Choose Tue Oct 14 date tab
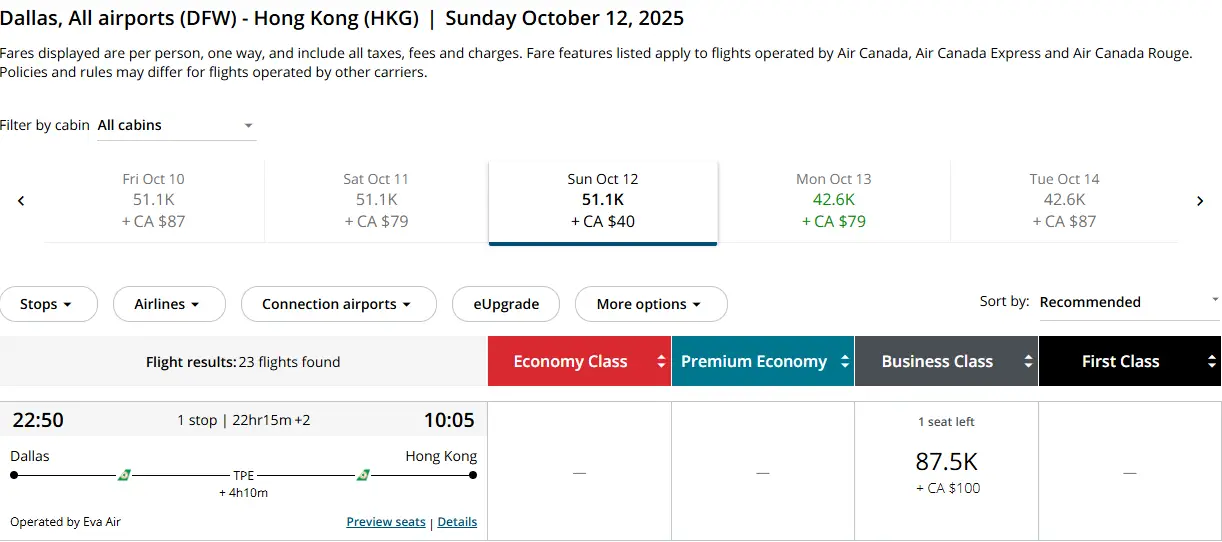Image resolution: width=1222 pixels, height=542 pixels. (1064, 201)
